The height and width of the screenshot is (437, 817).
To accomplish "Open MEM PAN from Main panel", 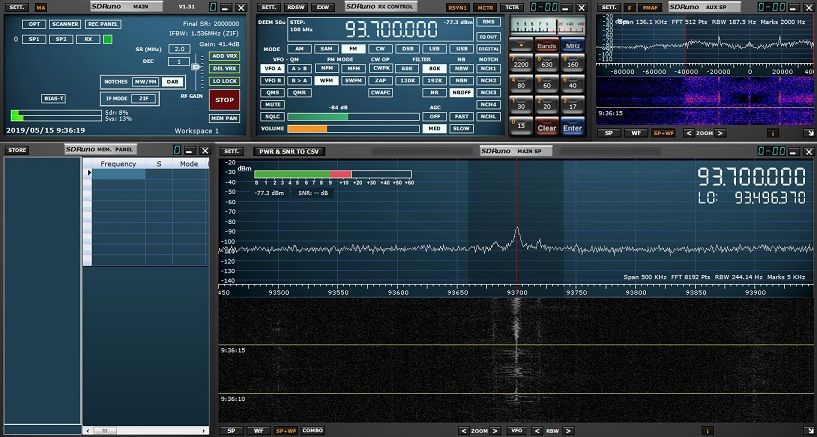I will tap(225, 118).
